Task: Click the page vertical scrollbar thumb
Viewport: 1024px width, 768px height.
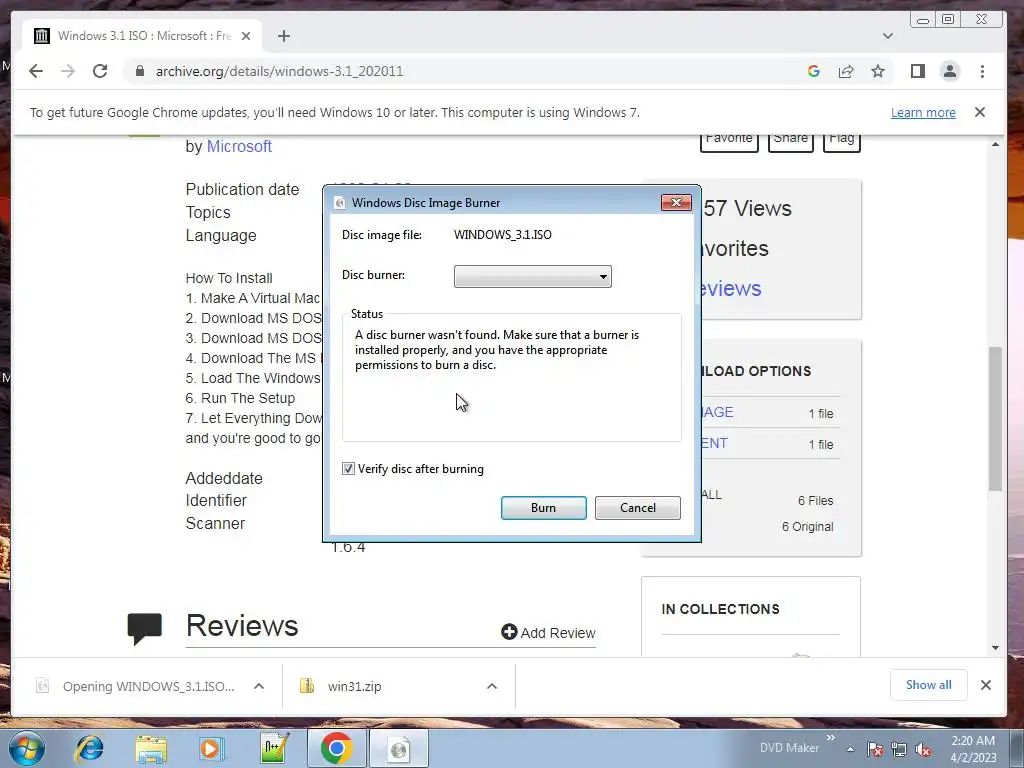Action: coord(995,418)
